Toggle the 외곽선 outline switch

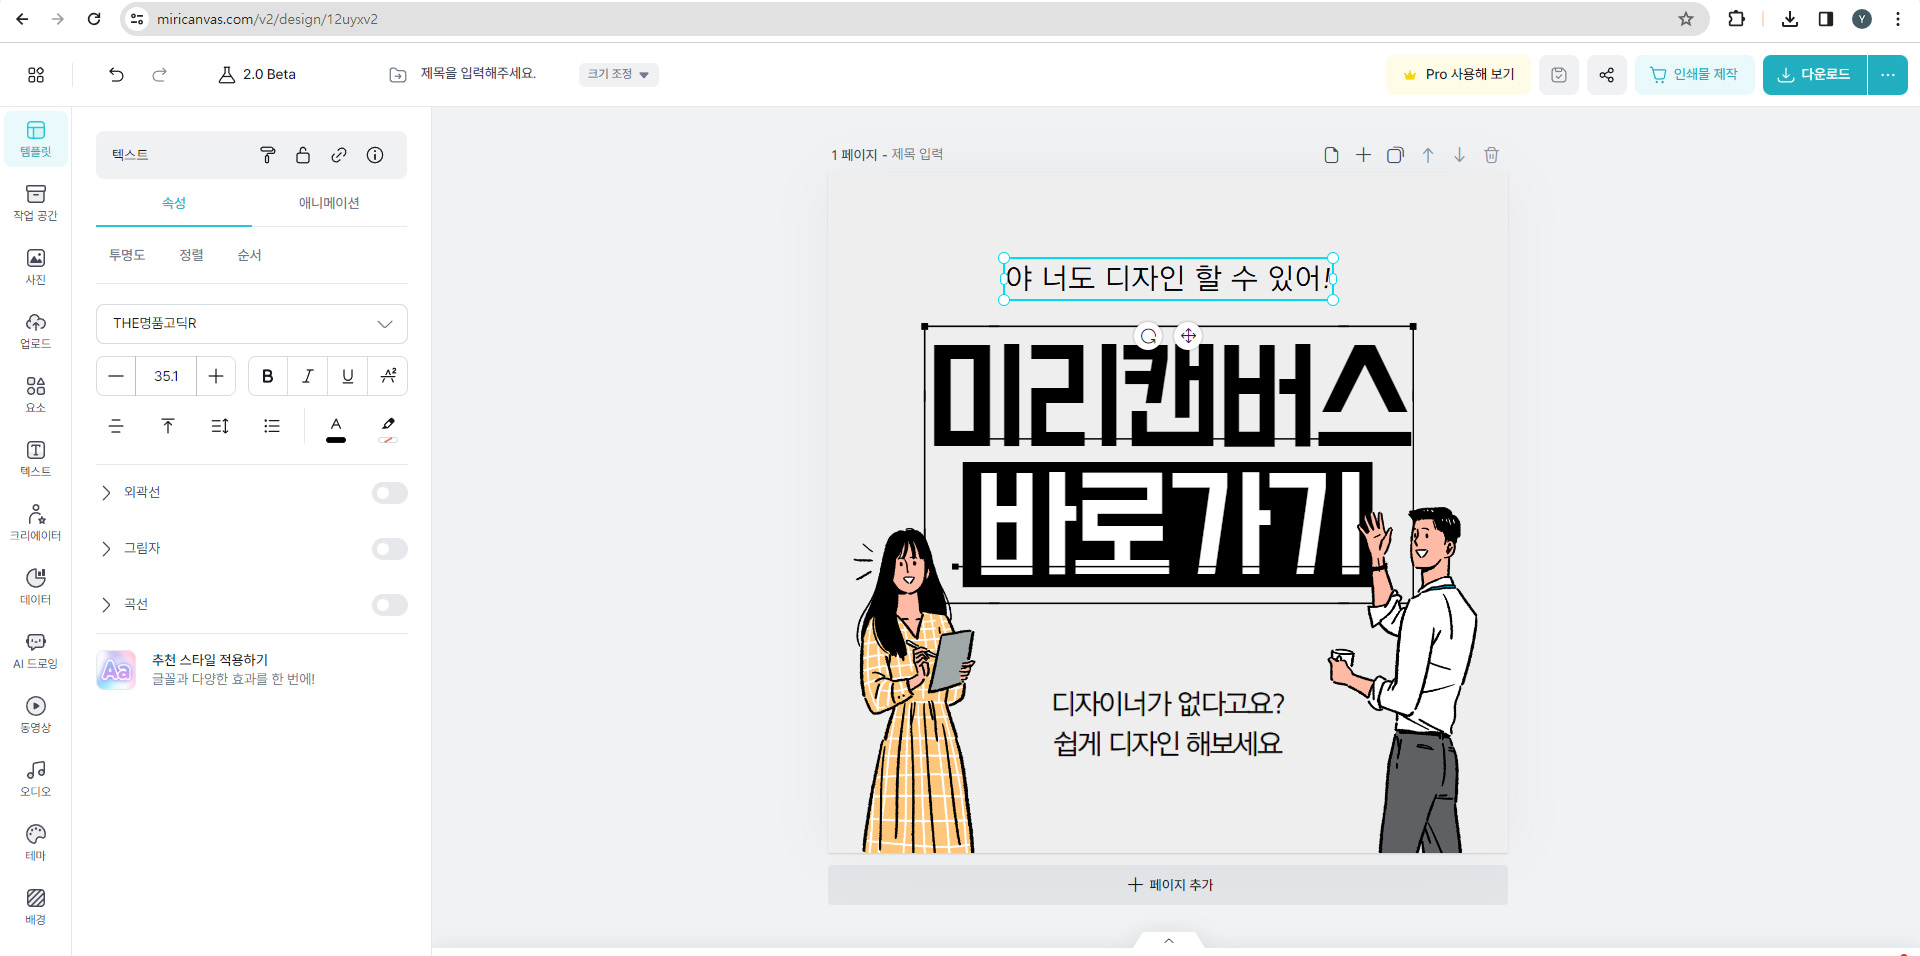[390, 493]
